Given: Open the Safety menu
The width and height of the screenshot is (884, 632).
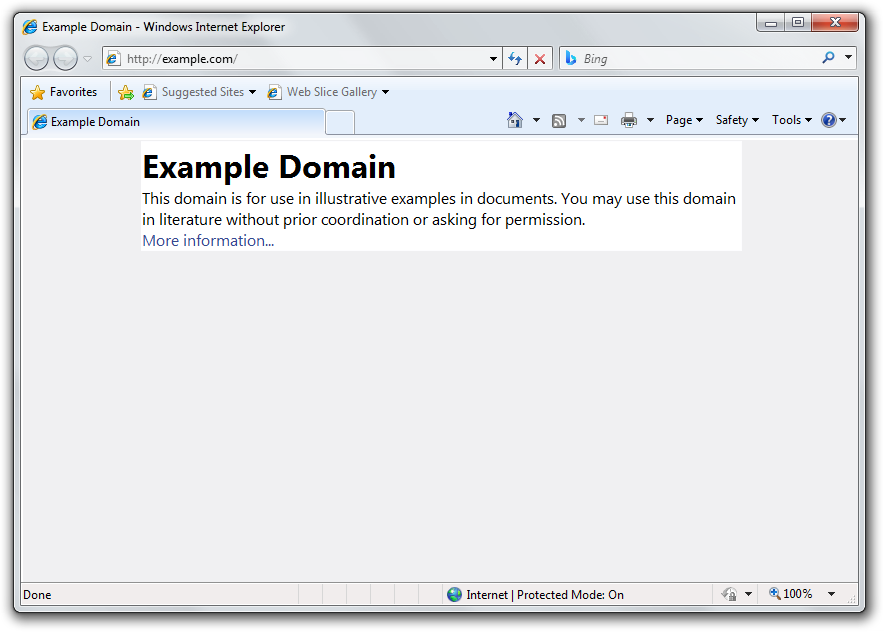Looking at the screenshot, I should (x=737, y=120).
